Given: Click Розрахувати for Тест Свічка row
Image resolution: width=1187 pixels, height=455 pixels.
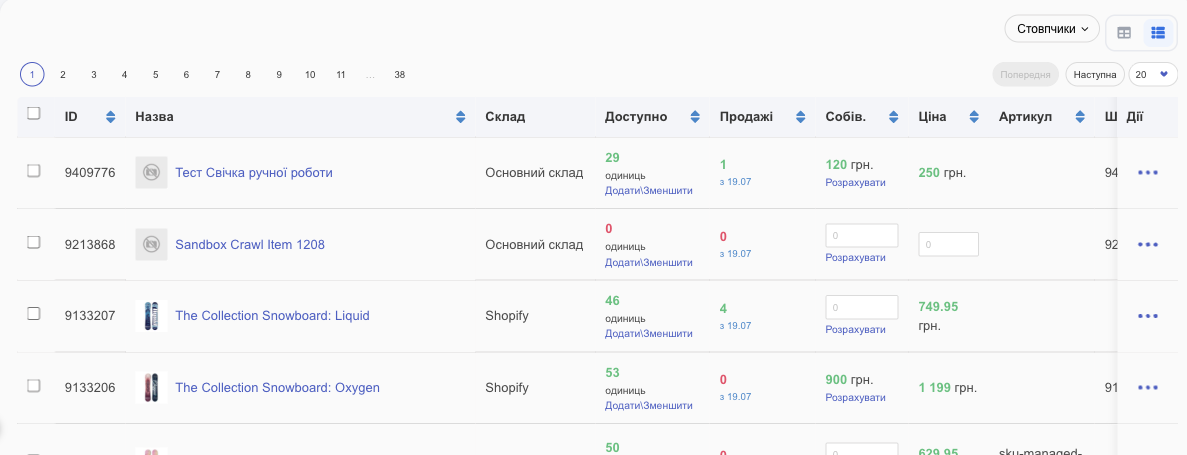Looking at the screenshot, I should (855, 182).
